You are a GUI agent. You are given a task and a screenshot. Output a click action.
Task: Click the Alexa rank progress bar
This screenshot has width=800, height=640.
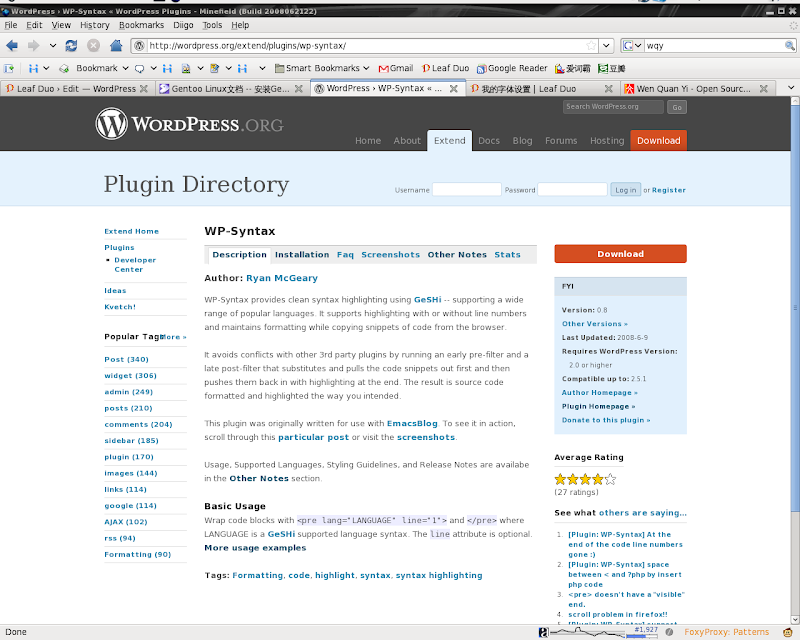(642, 636)
